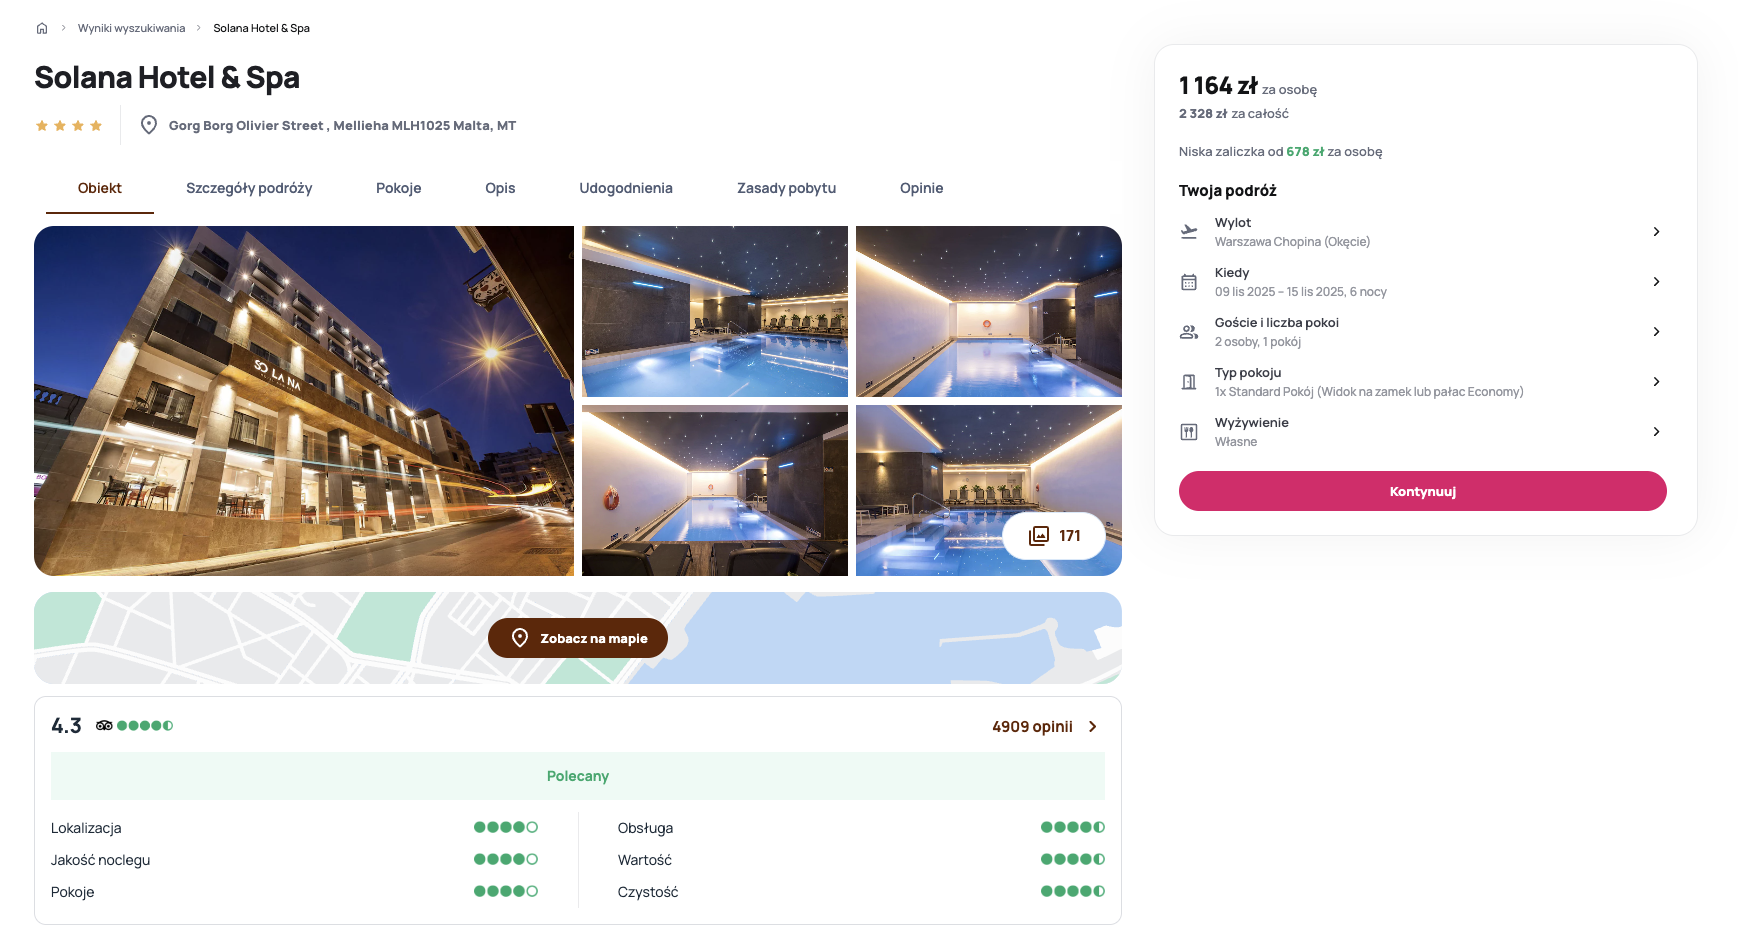Open the top right pool photo
The height and width of the screenshot is (942, 1738).
tap(989, 311)
